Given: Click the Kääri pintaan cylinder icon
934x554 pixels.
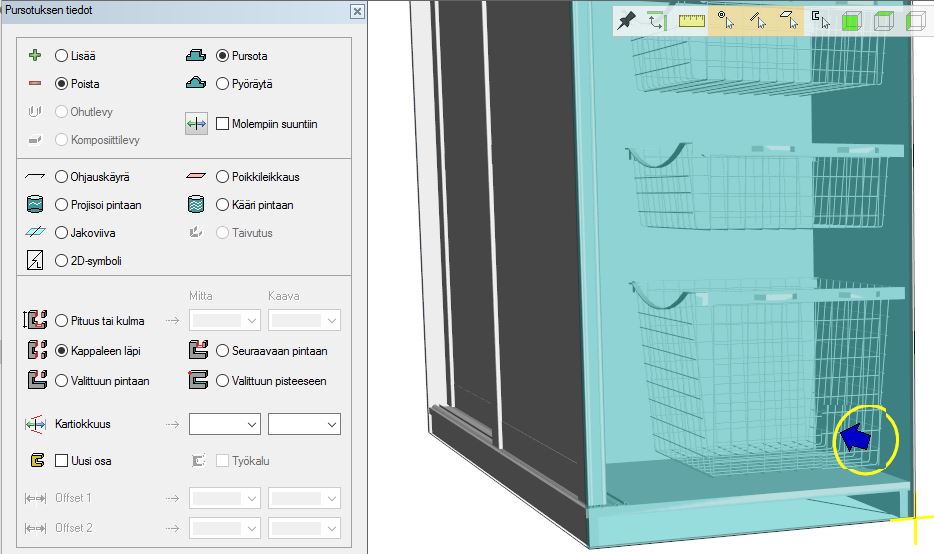Looking at the screenshot, I should 196,204.
